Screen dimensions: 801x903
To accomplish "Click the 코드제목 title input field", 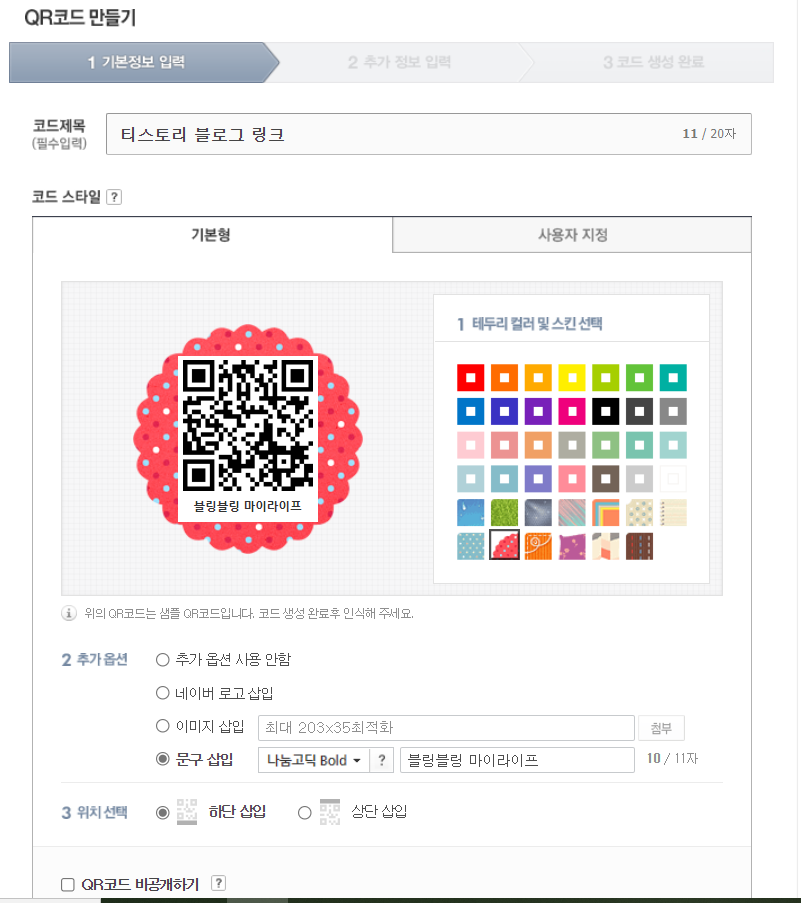I will point(428,134).
